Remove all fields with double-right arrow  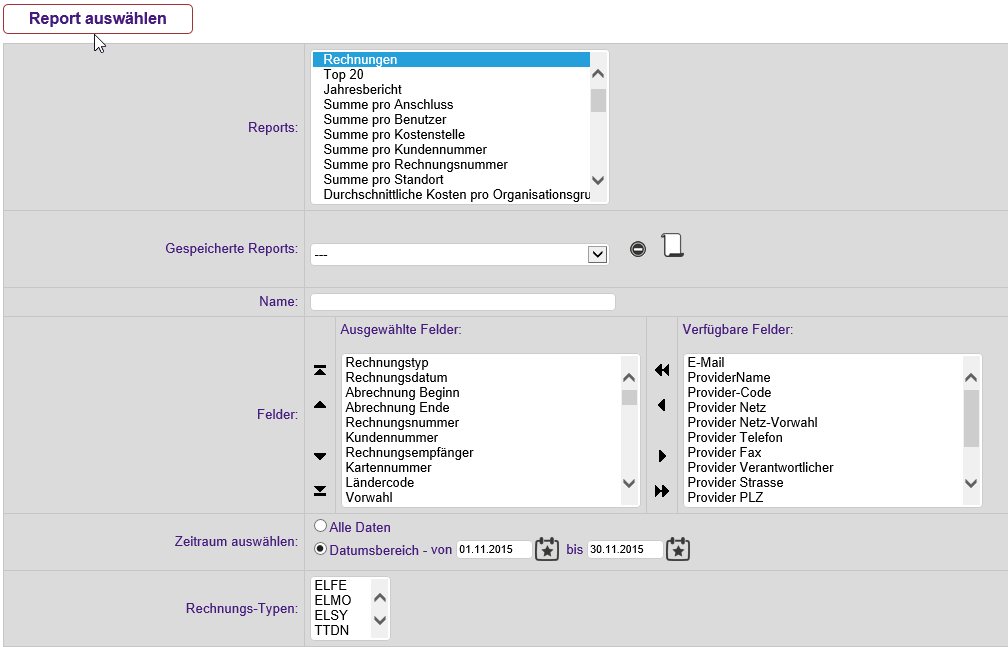tap(661, 491)
